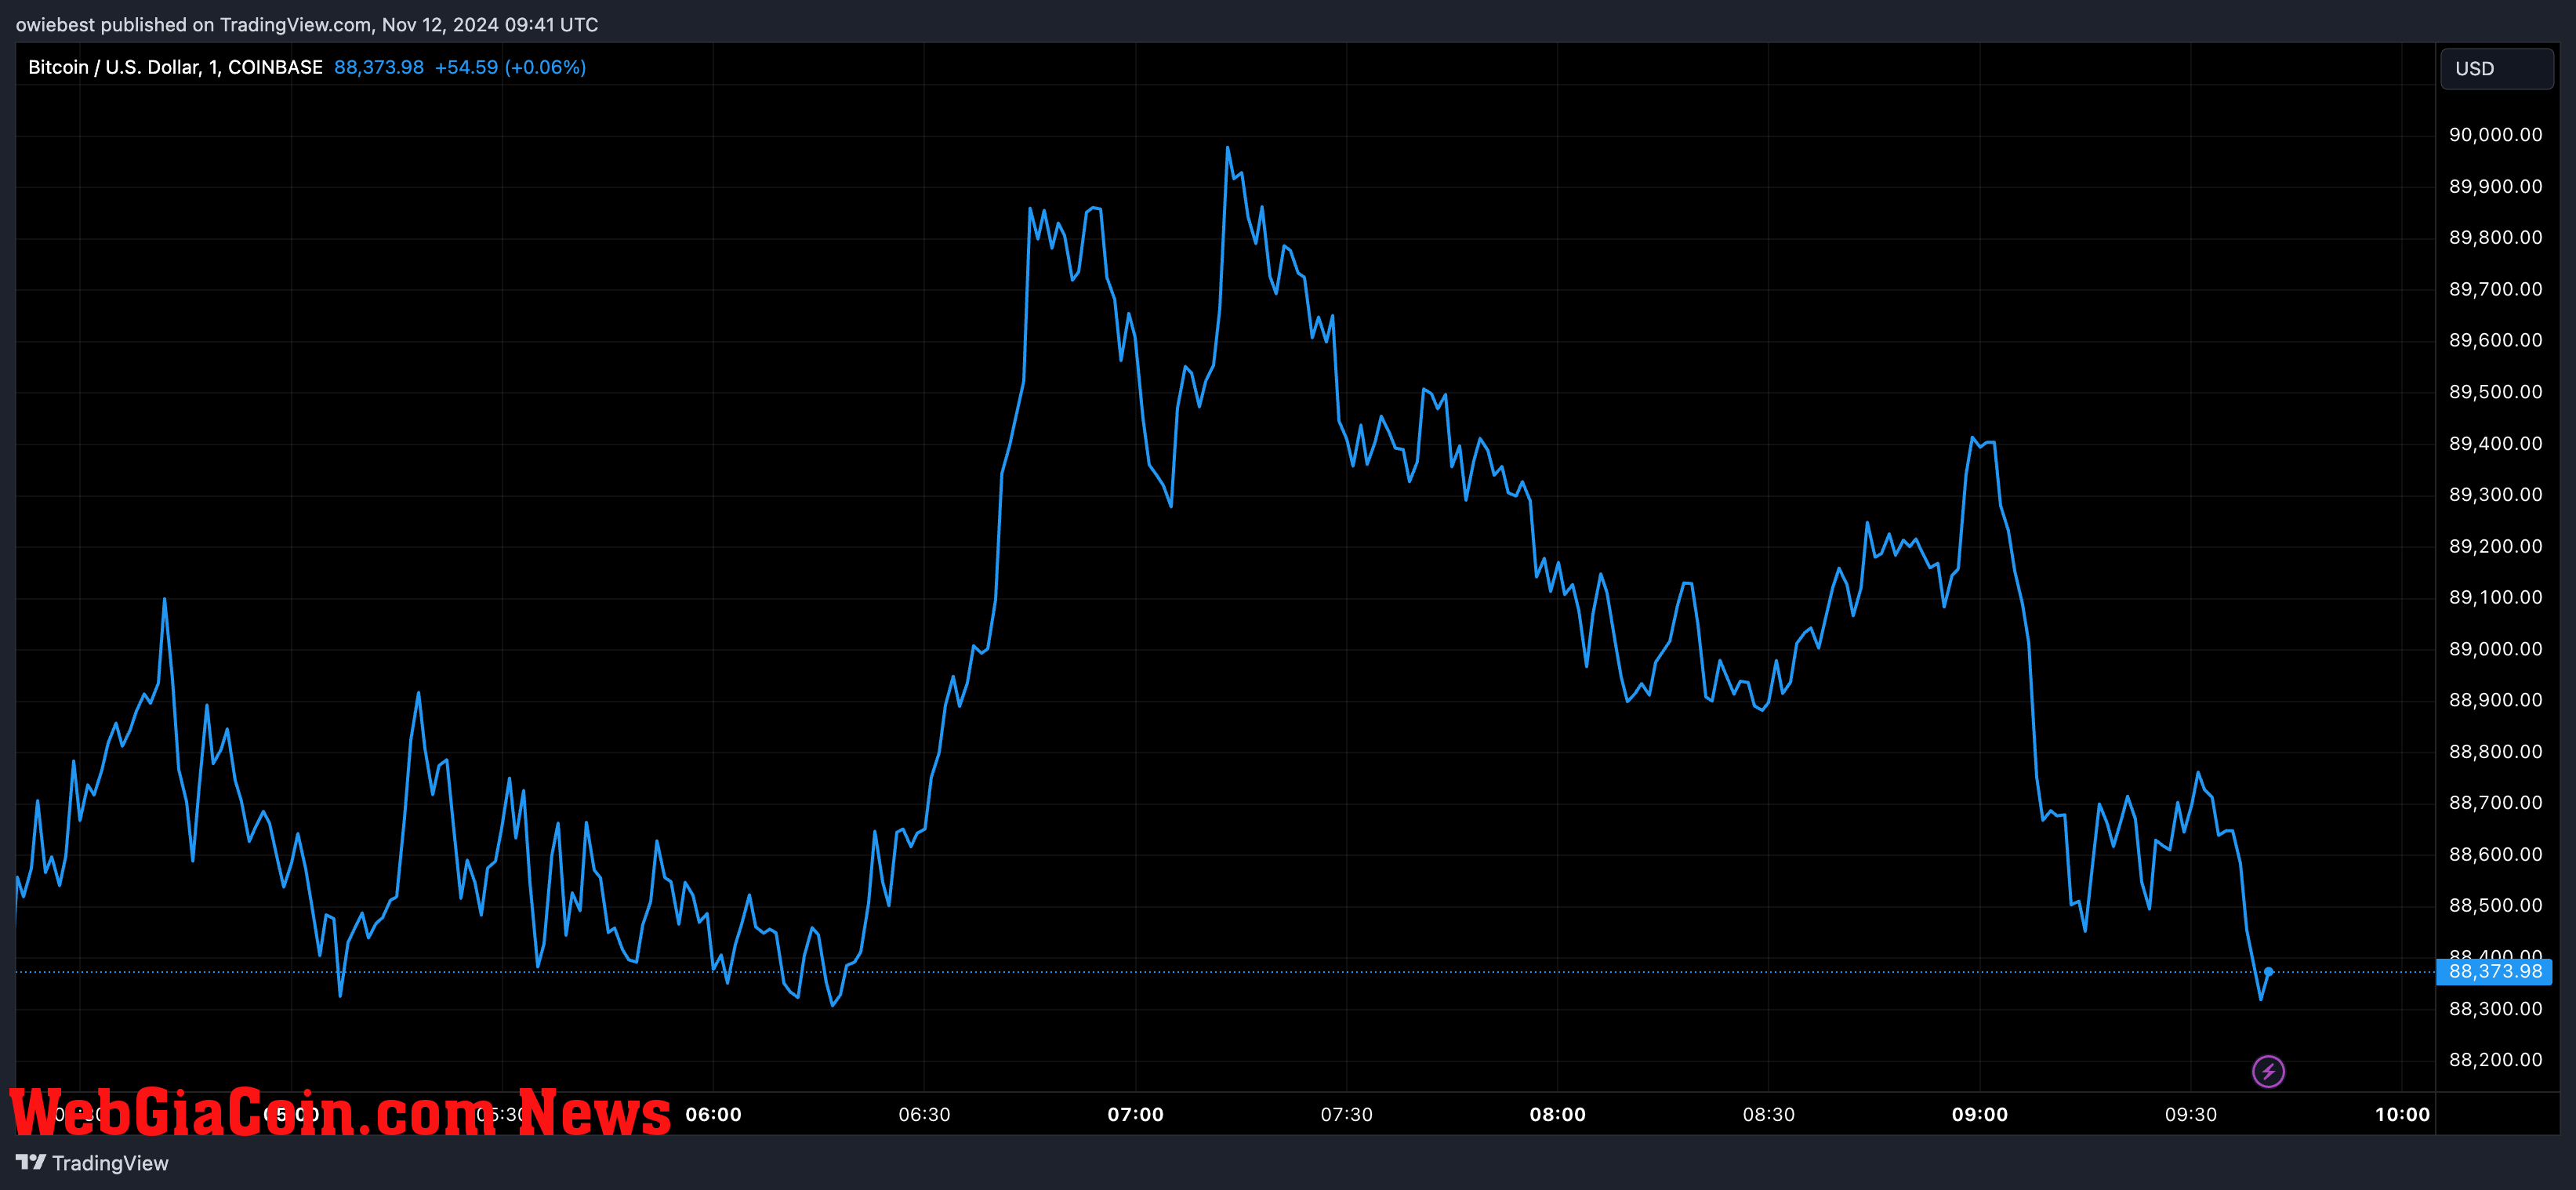
Task: Open the USD currency selector
Action: tap(2497, 69)
